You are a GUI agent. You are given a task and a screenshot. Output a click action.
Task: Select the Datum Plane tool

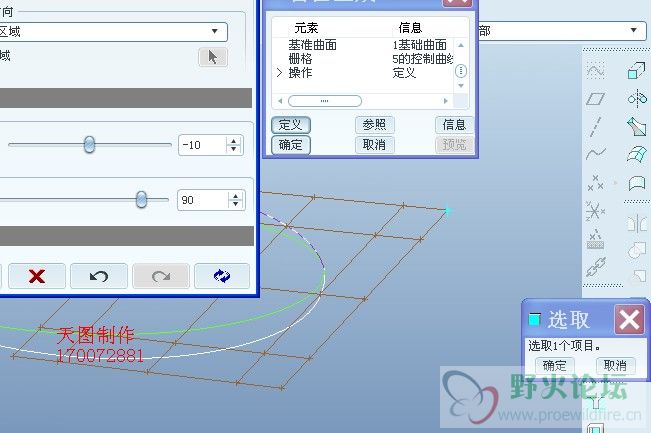(x=595, y=99)
